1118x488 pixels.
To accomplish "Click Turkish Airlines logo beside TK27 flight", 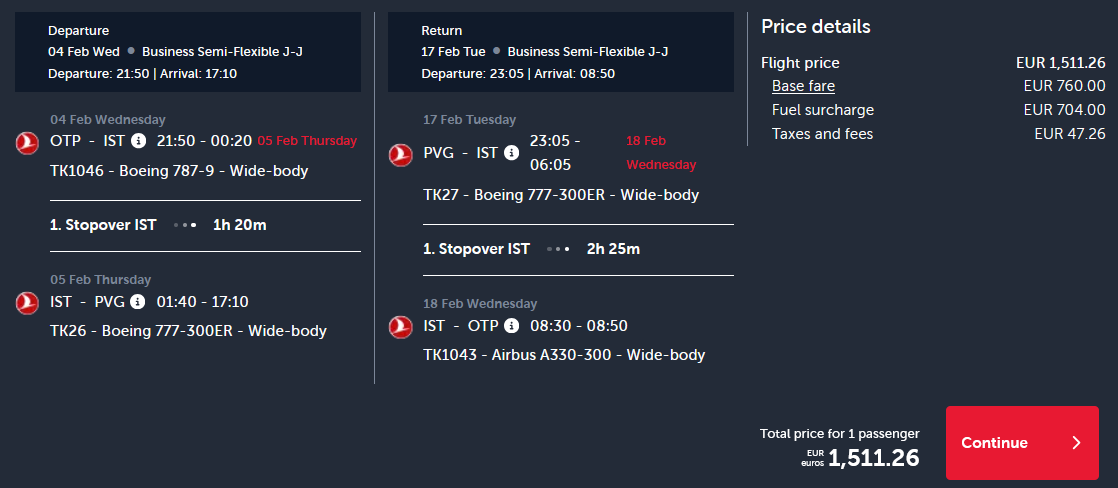I will tap(401, 155).
